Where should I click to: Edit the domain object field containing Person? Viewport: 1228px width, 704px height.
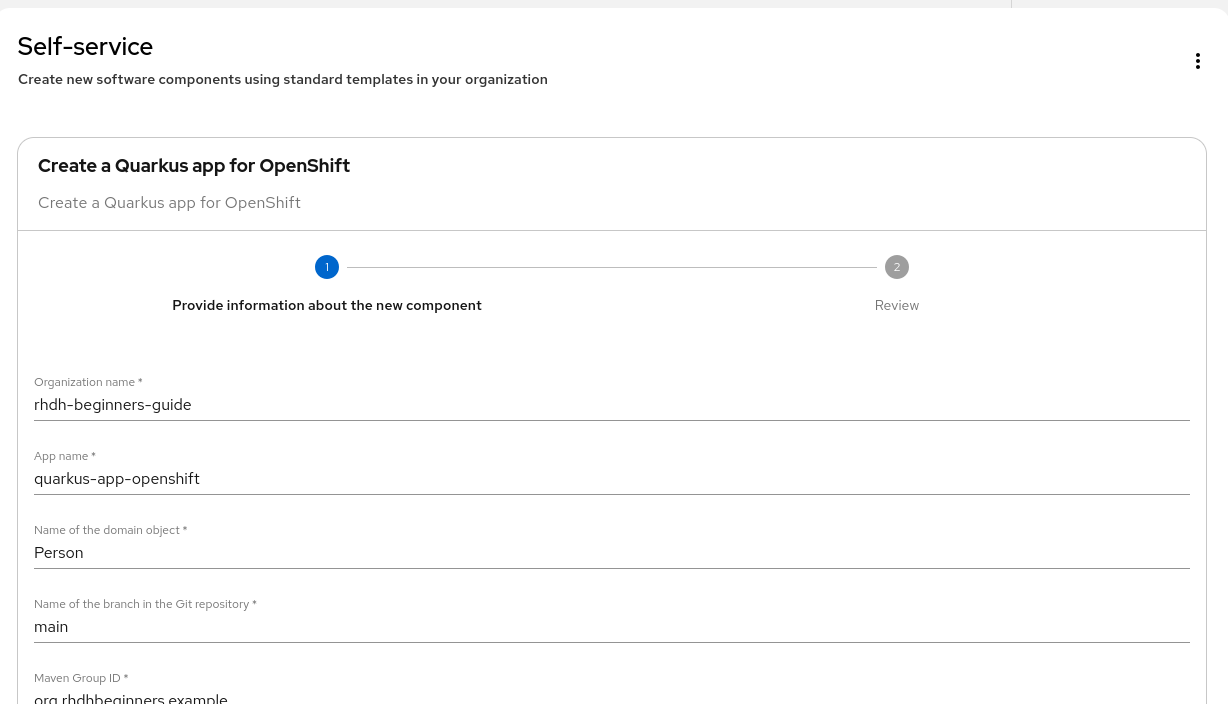pos(611,553)
